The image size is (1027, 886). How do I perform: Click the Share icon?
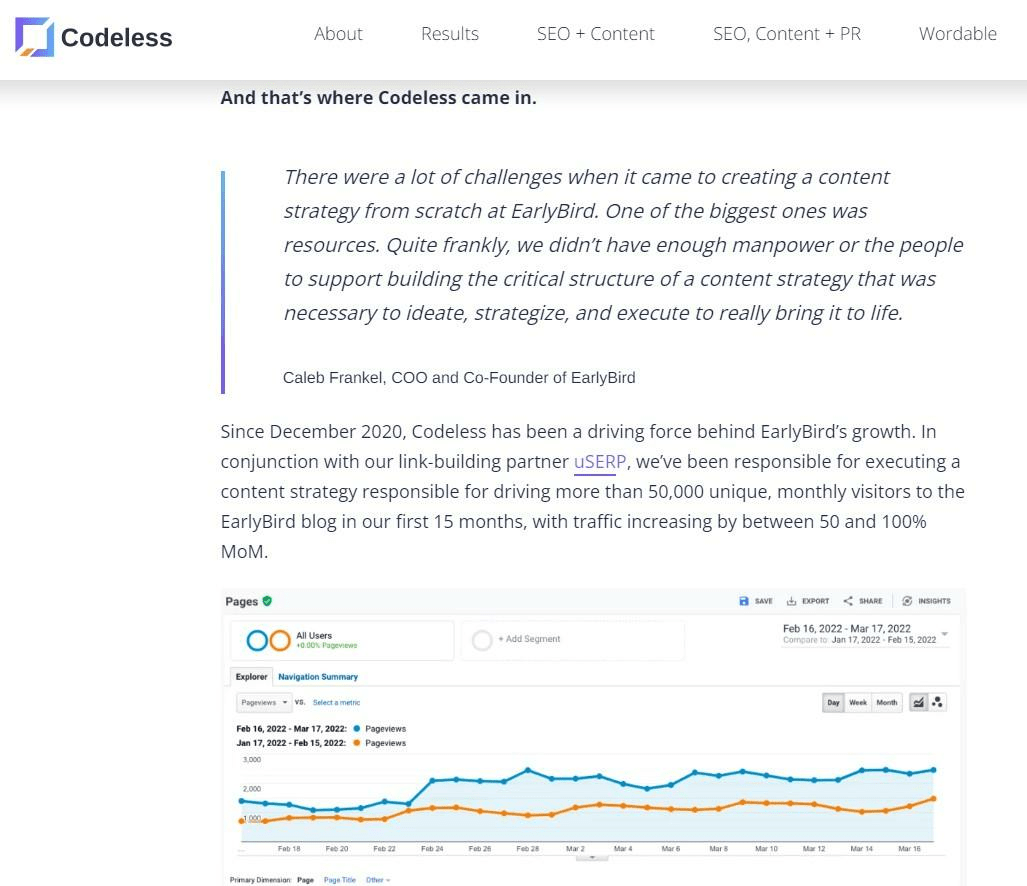[848, 601]
